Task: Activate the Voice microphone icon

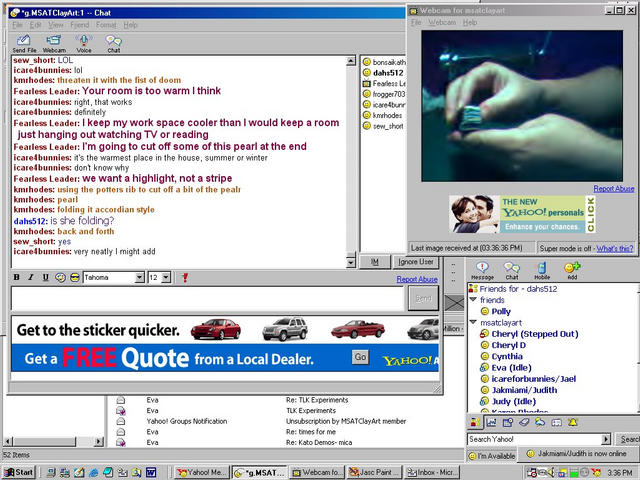Action: click(84, 43)
